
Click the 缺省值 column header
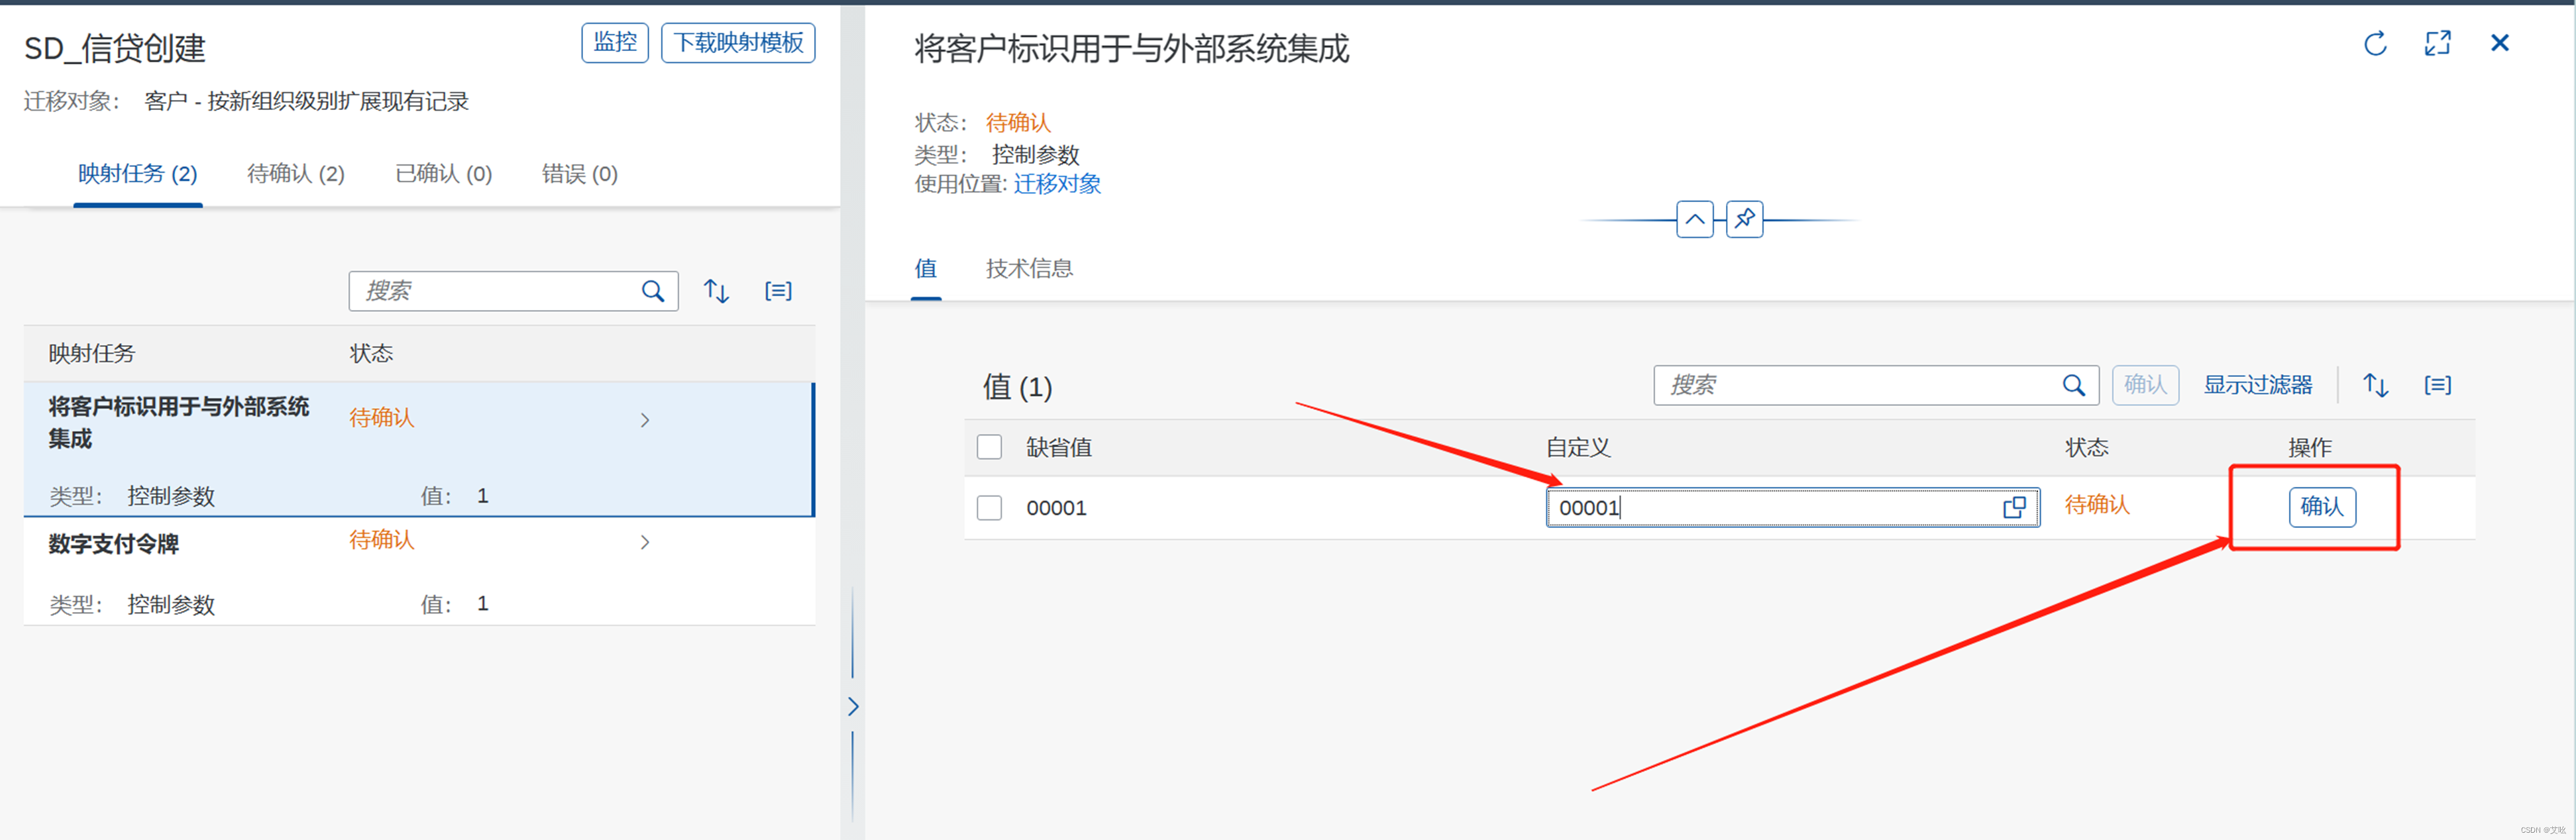[1059, 447]
